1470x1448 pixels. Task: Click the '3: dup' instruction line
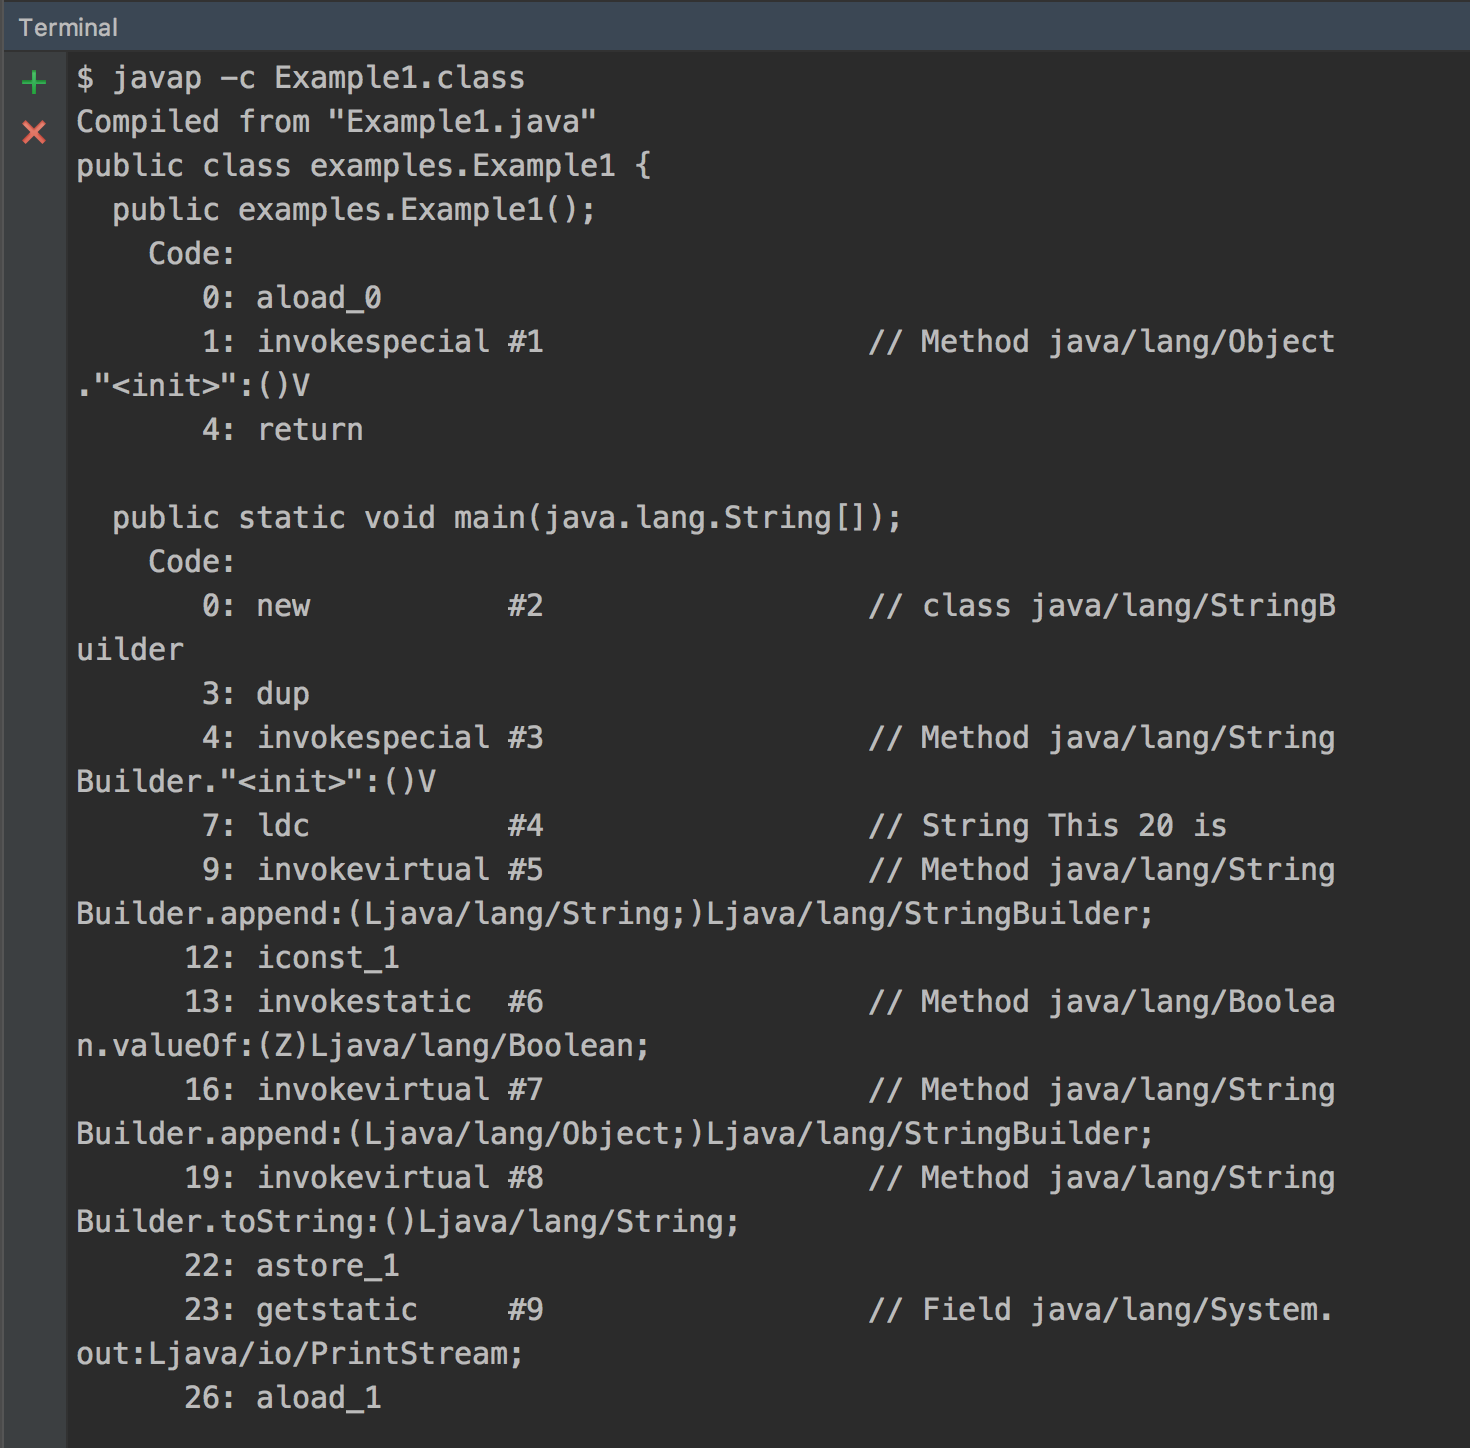pyautogui.click(x=256, y=694)
